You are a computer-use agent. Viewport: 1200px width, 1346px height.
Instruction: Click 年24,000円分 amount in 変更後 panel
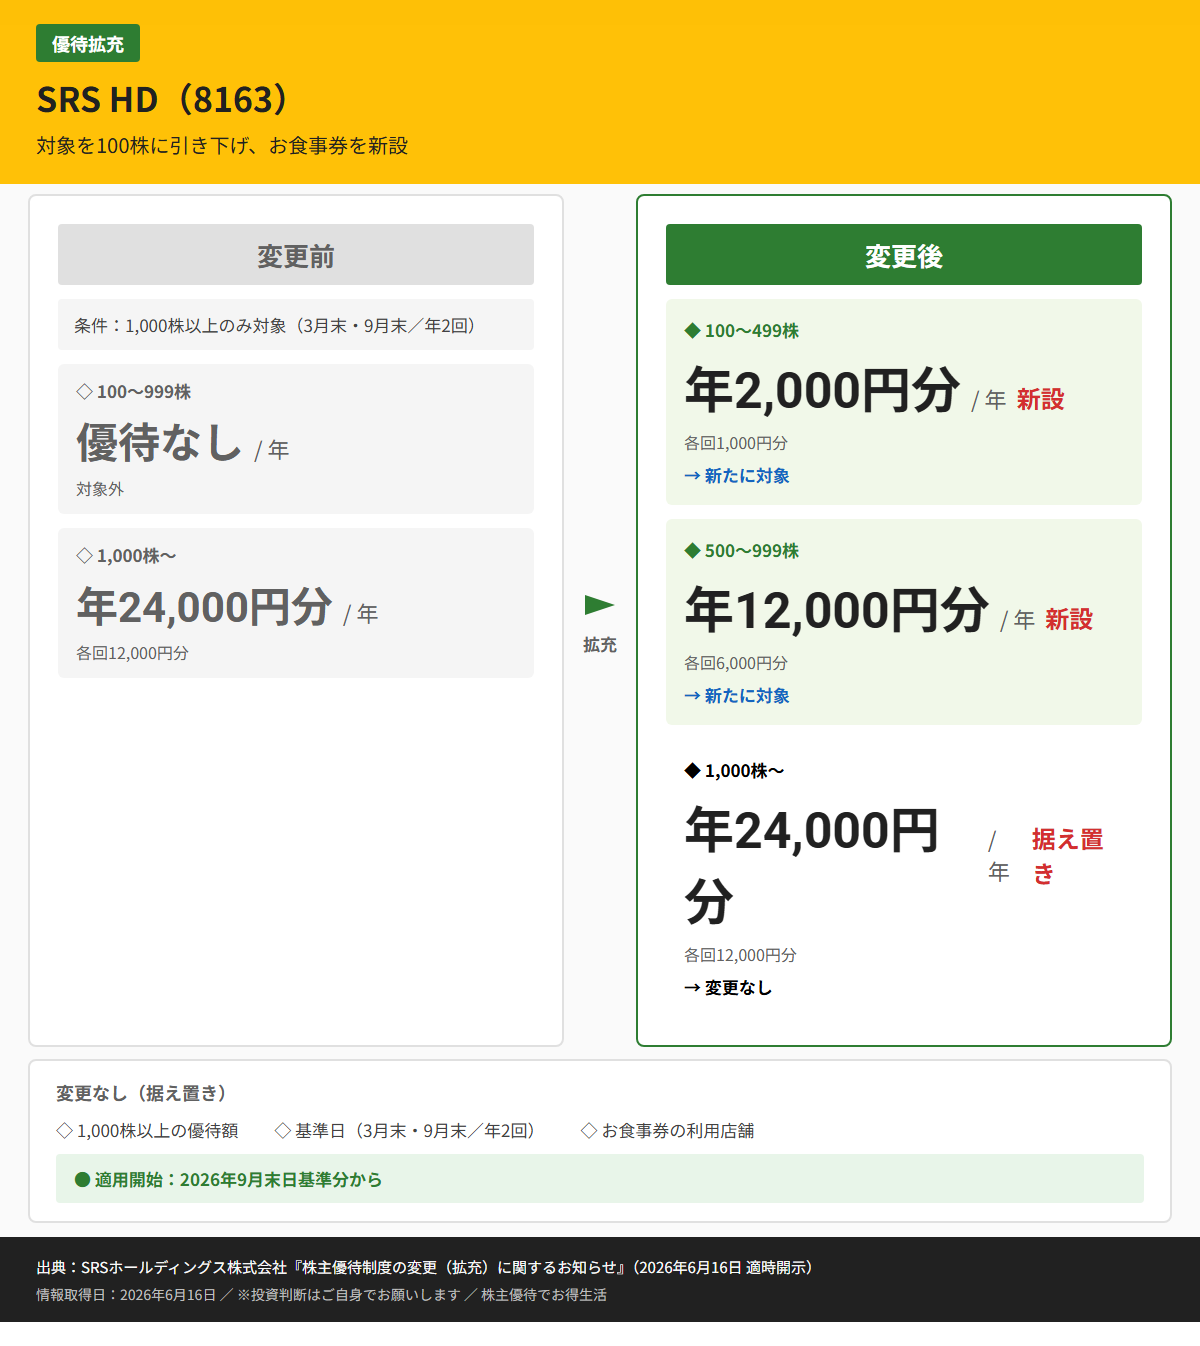point(812,865)
